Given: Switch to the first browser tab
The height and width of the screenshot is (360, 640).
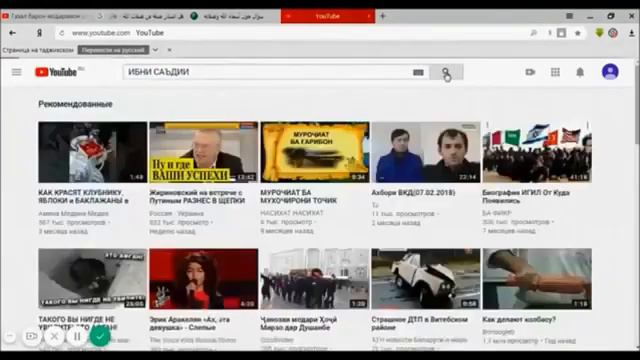Looking at the screenshot, I should pyautogui.click(x=46, y=16).
